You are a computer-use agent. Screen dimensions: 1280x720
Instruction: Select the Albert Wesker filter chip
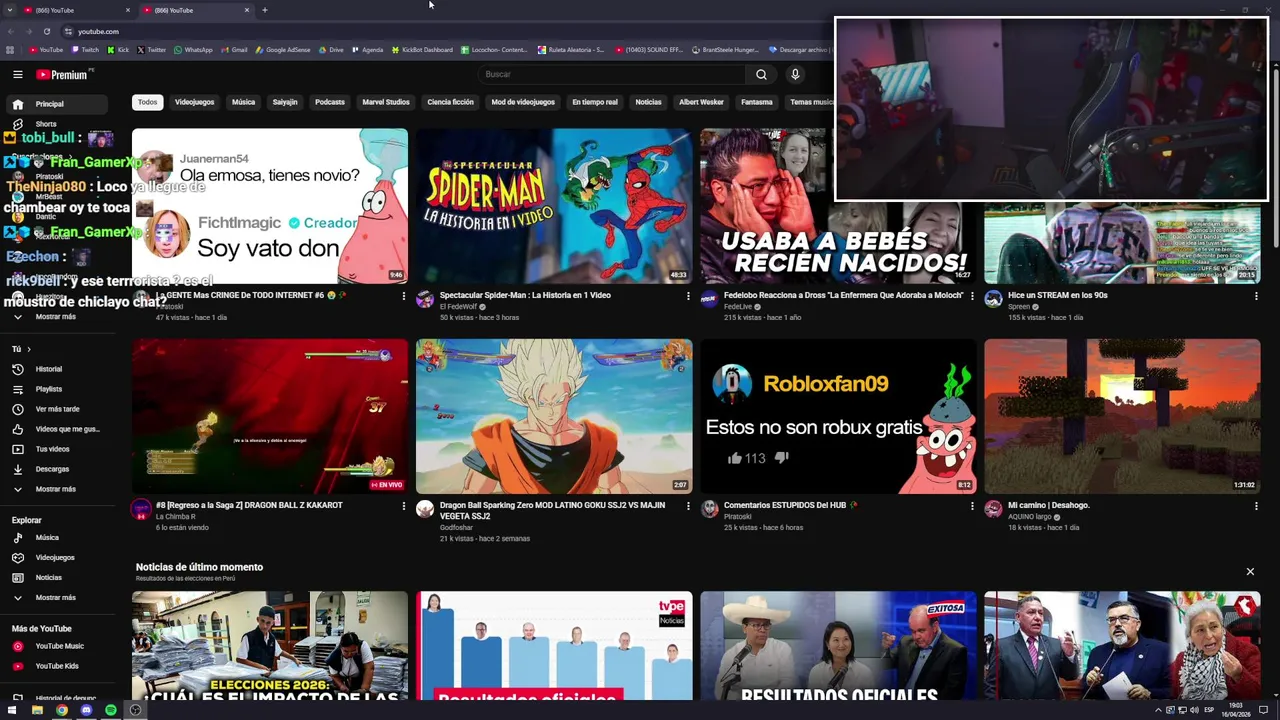point(701,102)
